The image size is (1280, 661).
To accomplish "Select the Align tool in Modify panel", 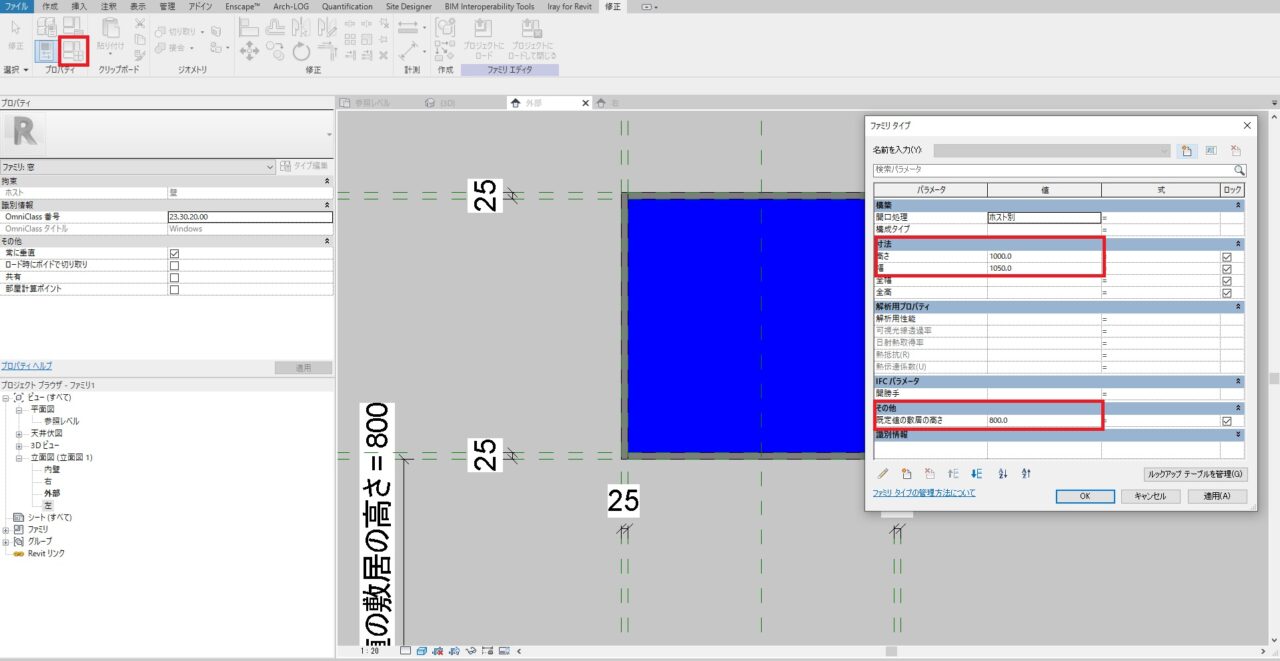I will (249, 27).
